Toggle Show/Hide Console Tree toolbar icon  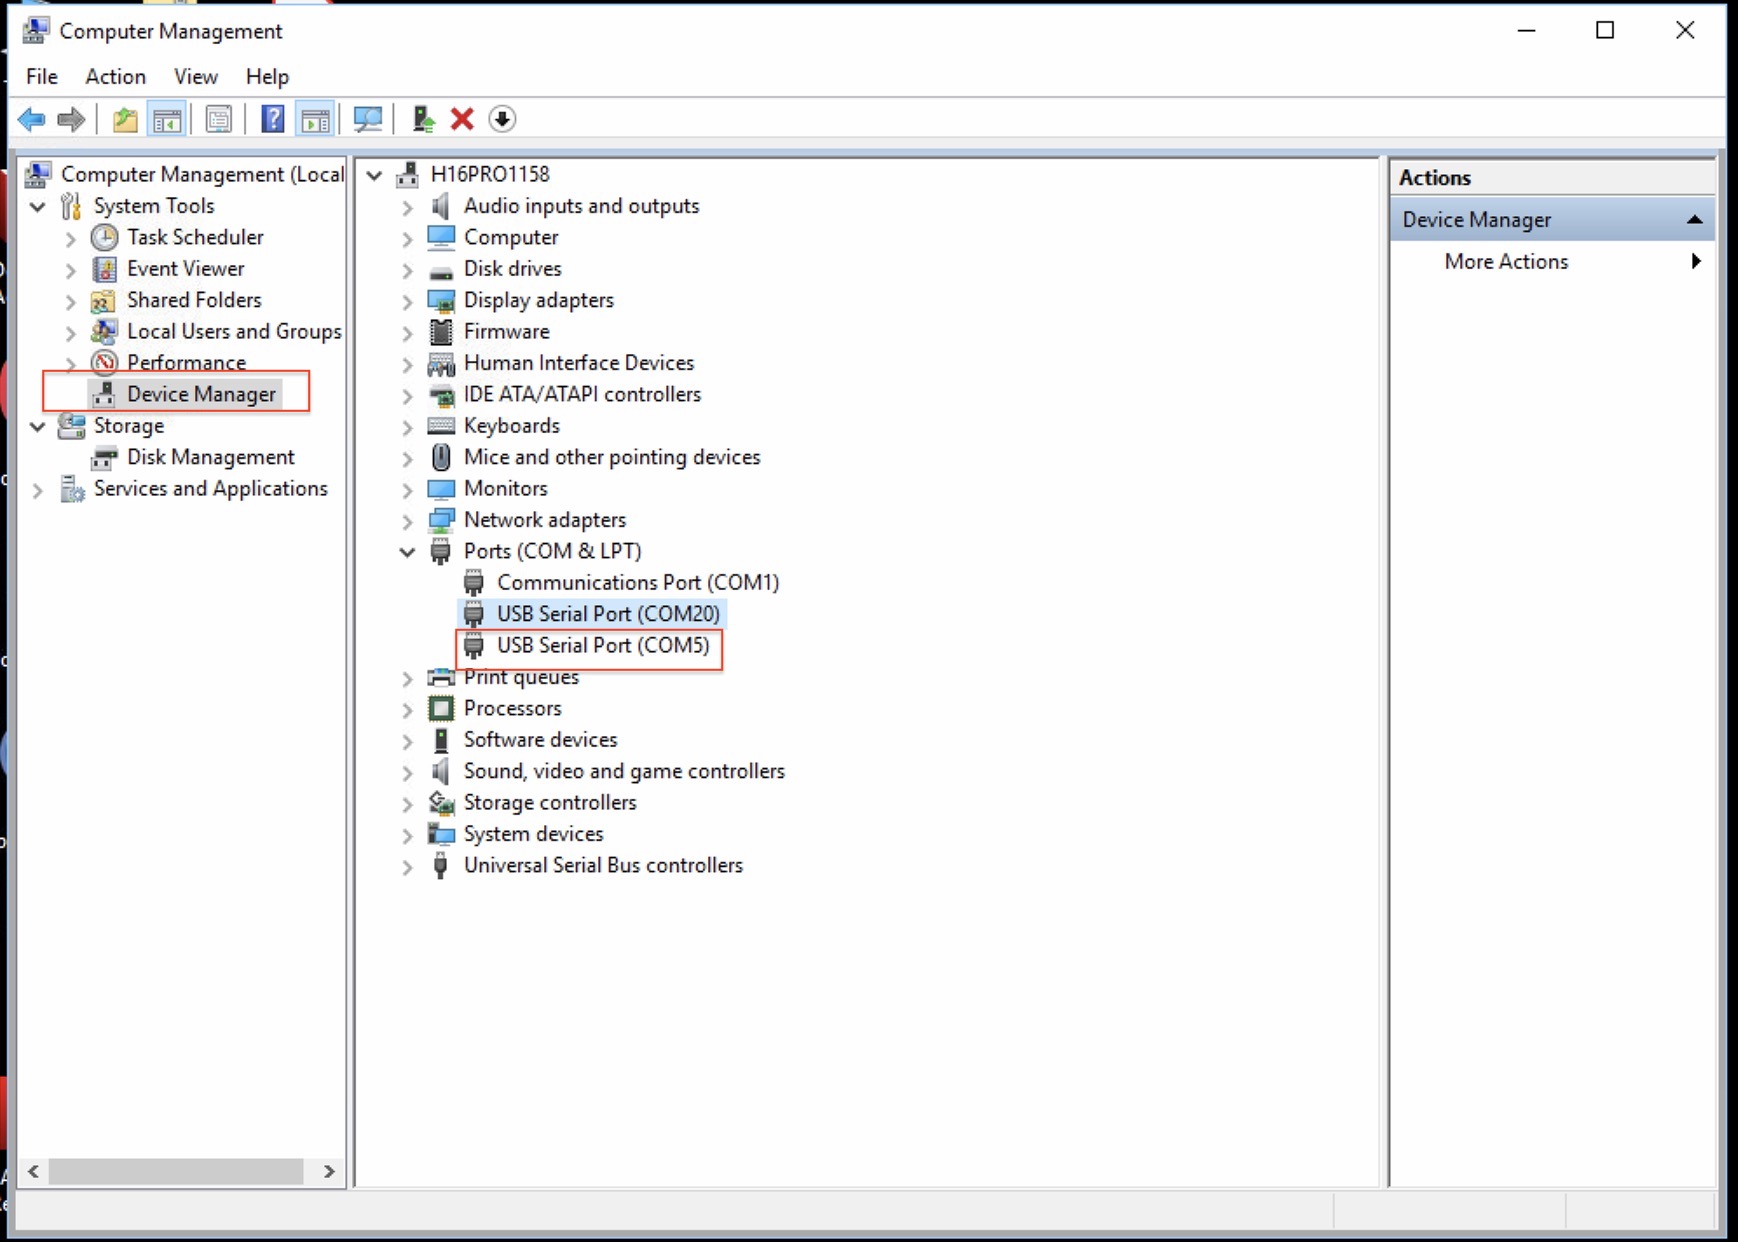[167, 120]
